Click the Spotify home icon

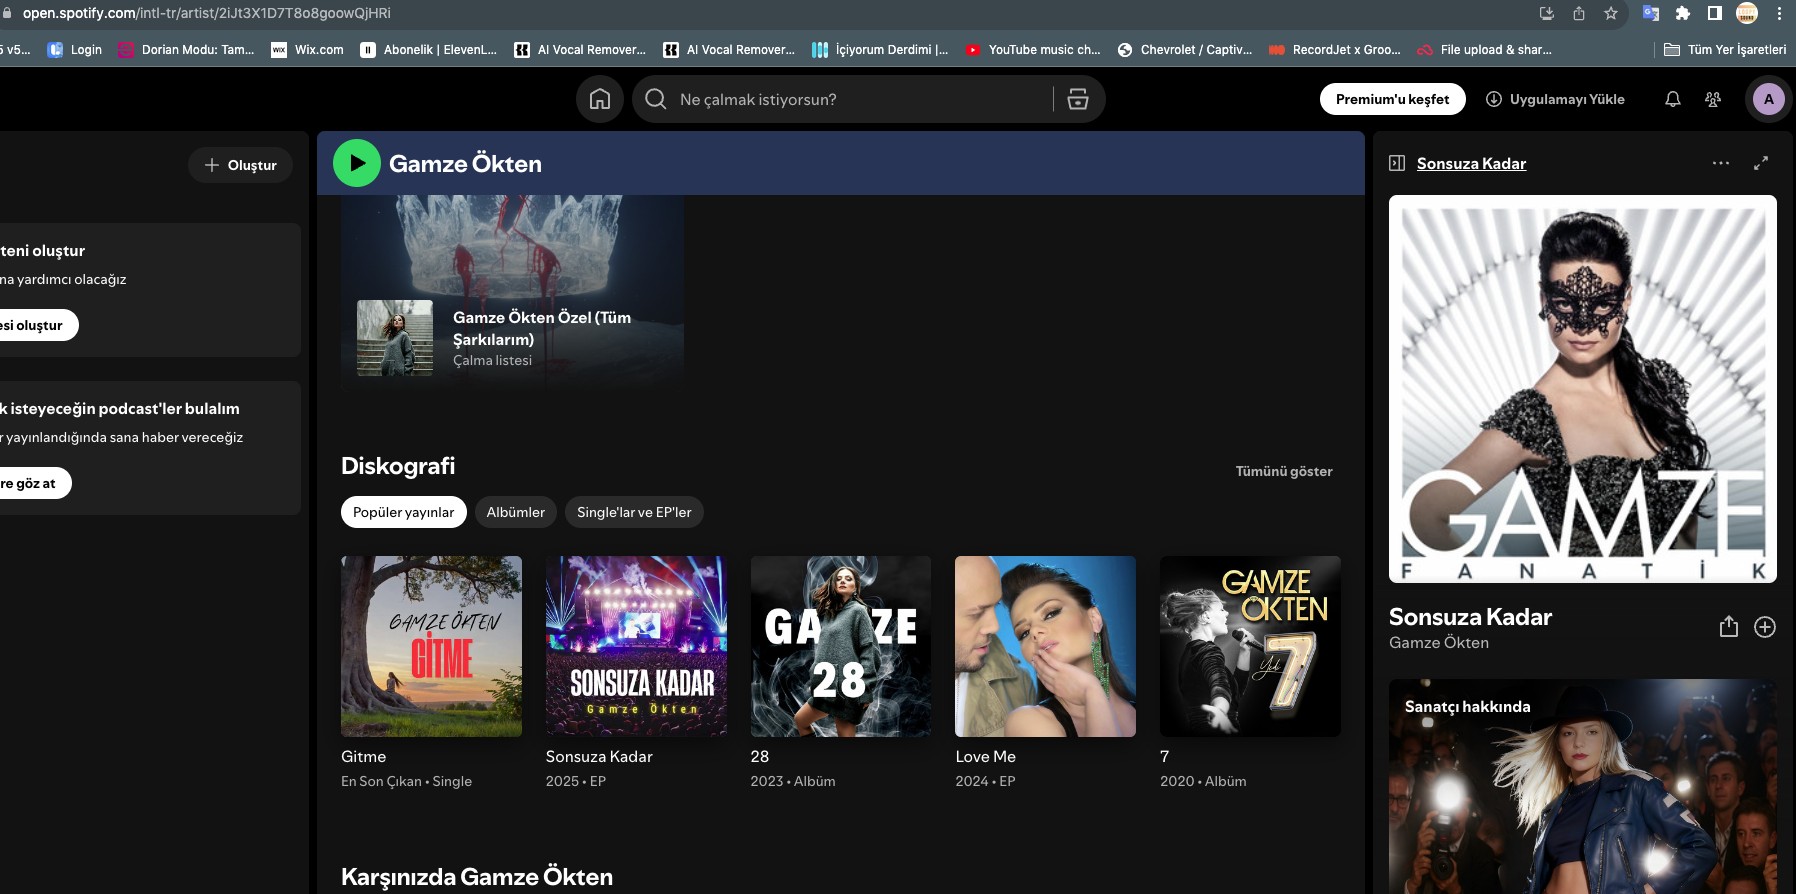point(600,99)
